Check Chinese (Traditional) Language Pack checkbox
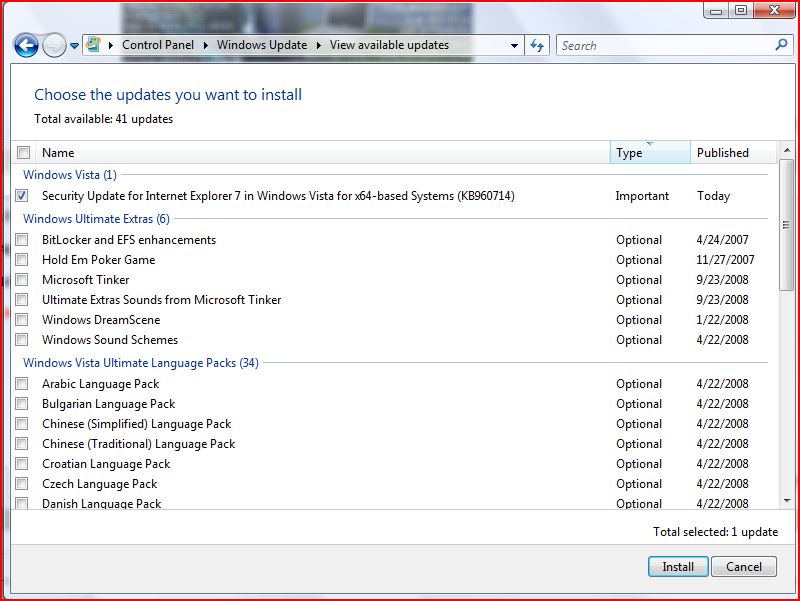This screenshot has width=800, height=601. 22,443
